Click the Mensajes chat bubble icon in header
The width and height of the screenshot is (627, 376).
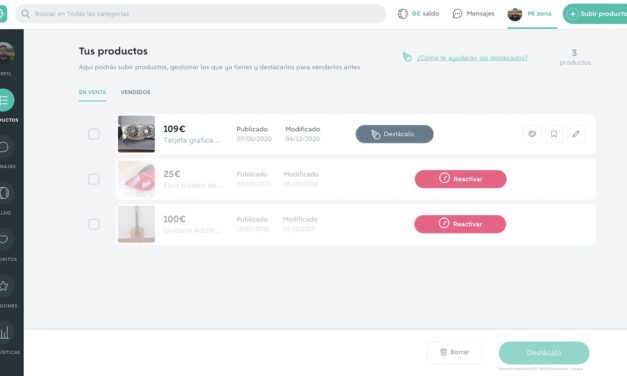457,14
